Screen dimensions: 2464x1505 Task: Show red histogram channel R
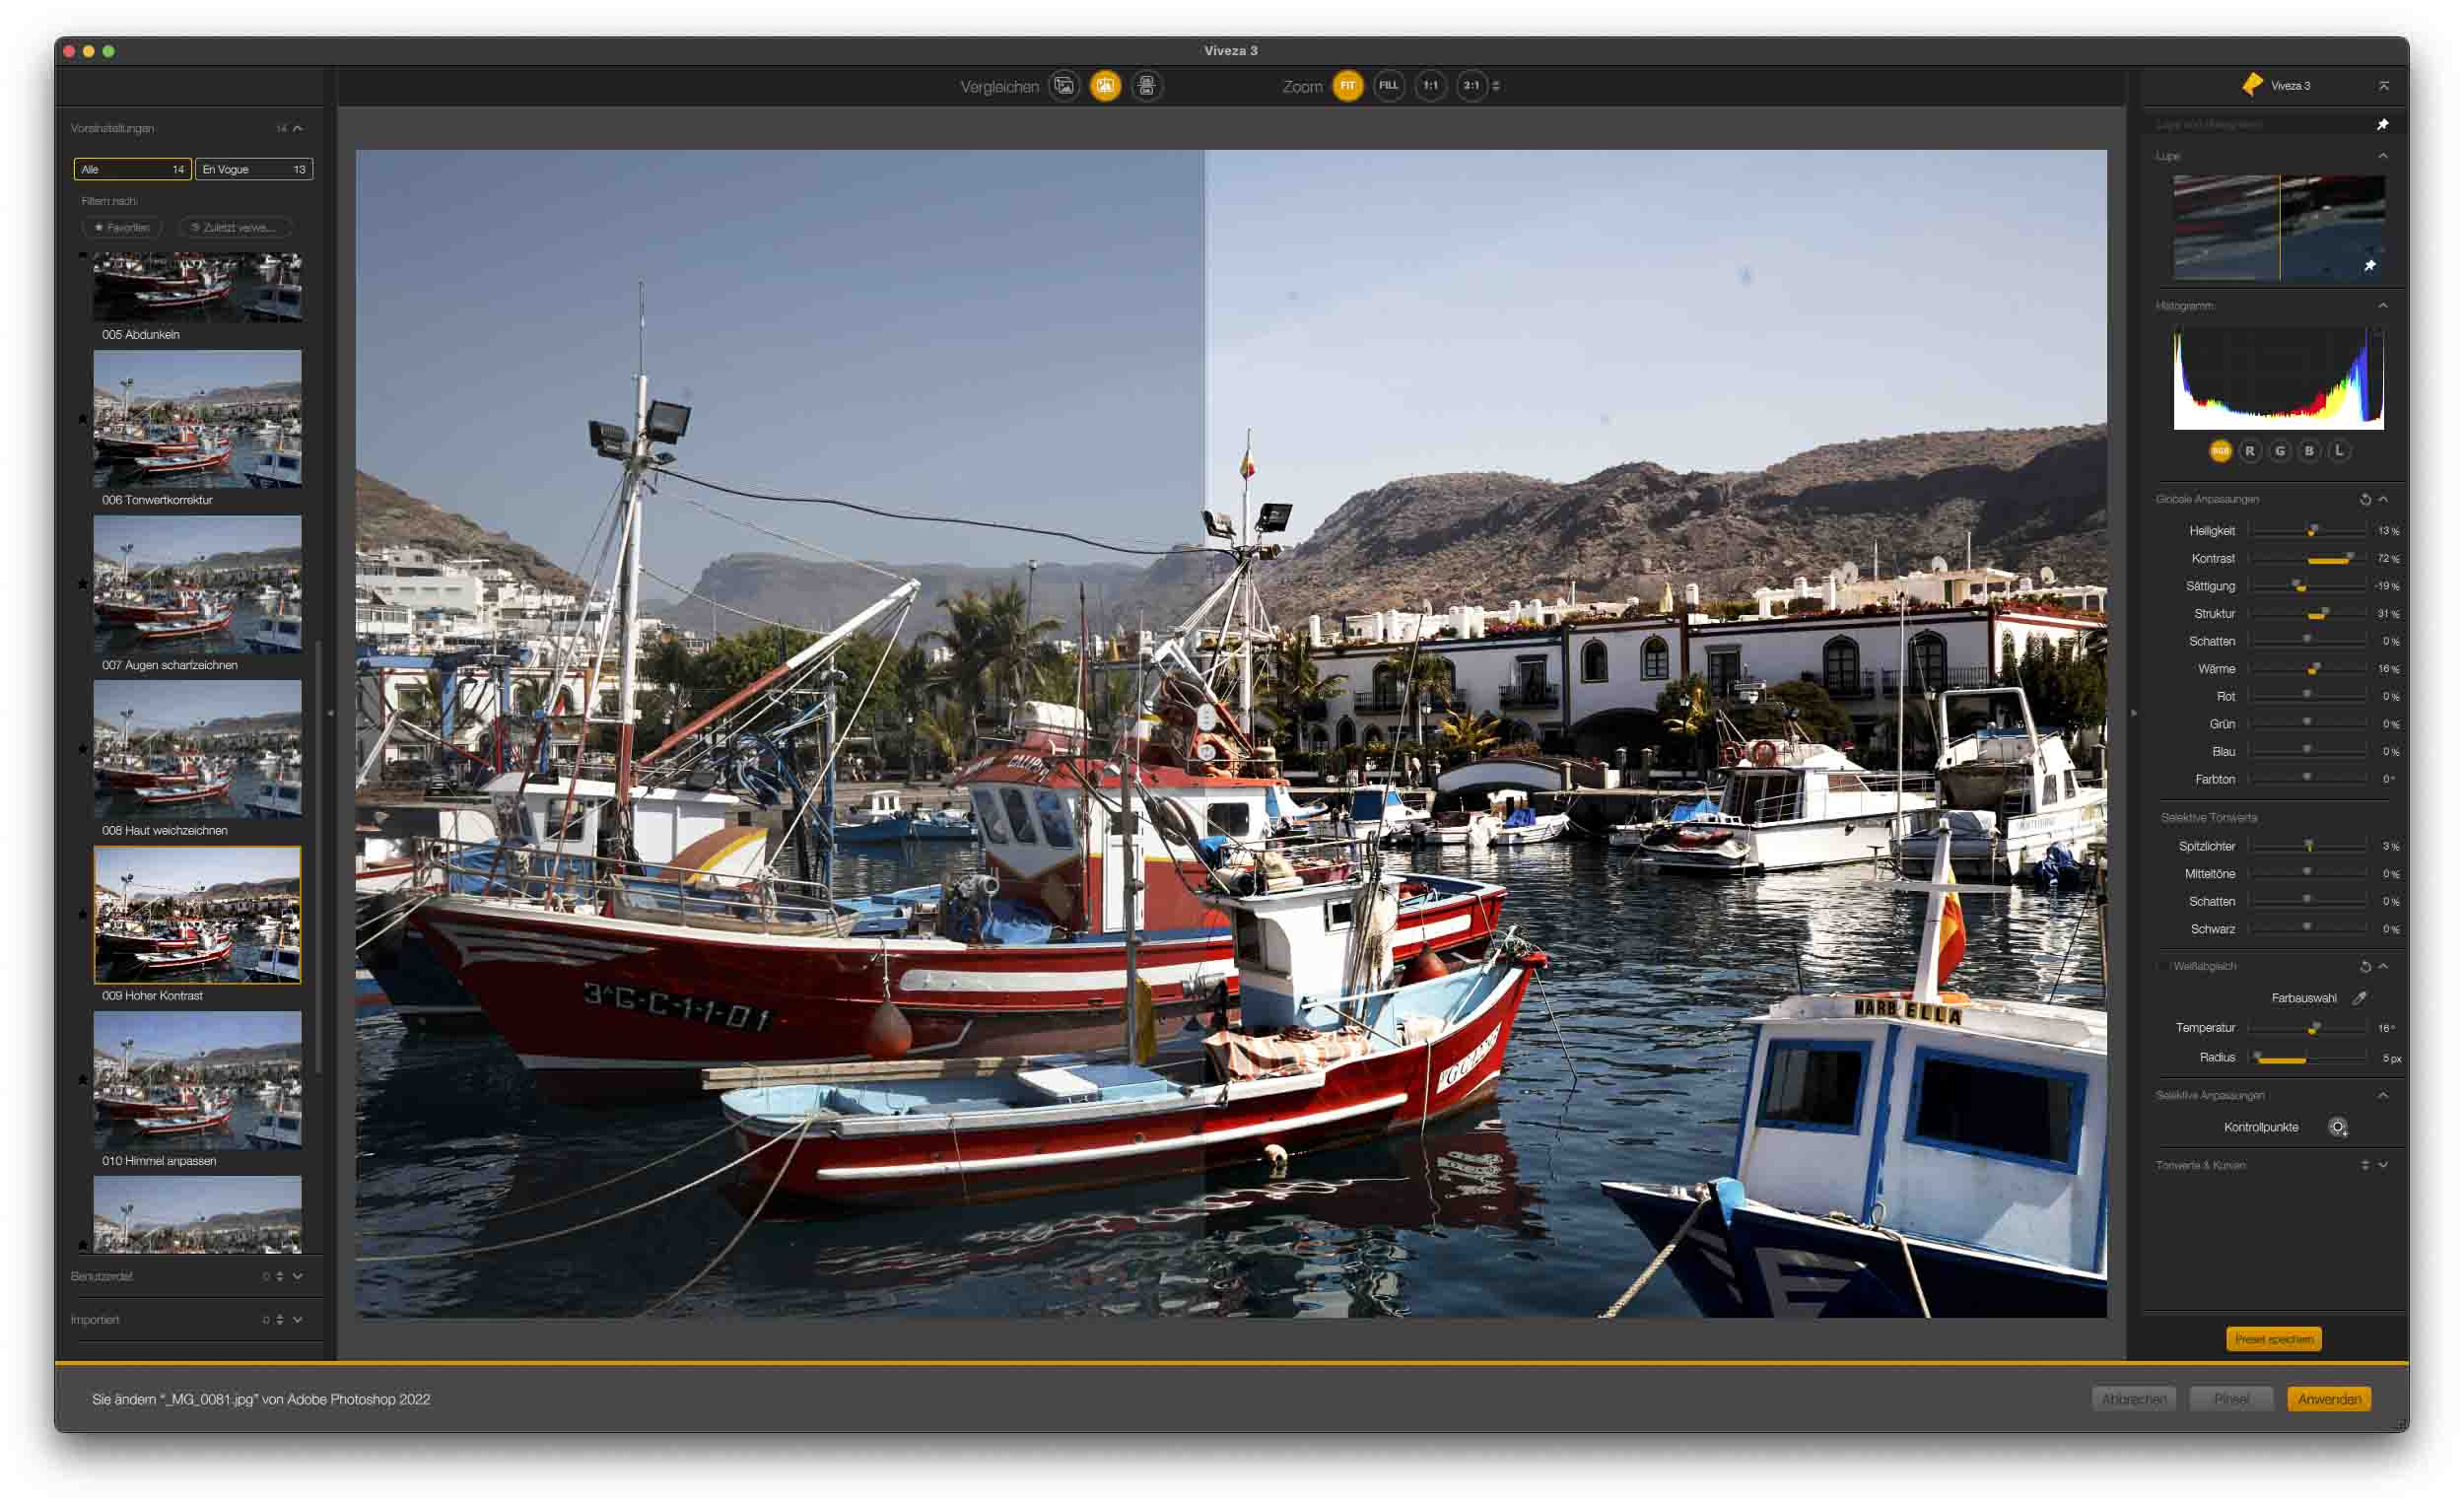(2250, 451)
